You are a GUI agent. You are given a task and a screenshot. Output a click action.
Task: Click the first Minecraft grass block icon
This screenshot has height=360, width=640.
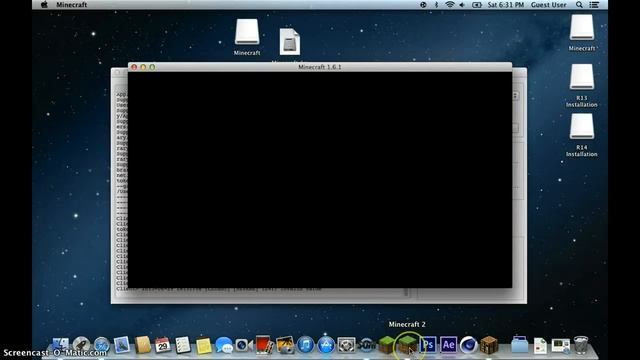[387, 345]
